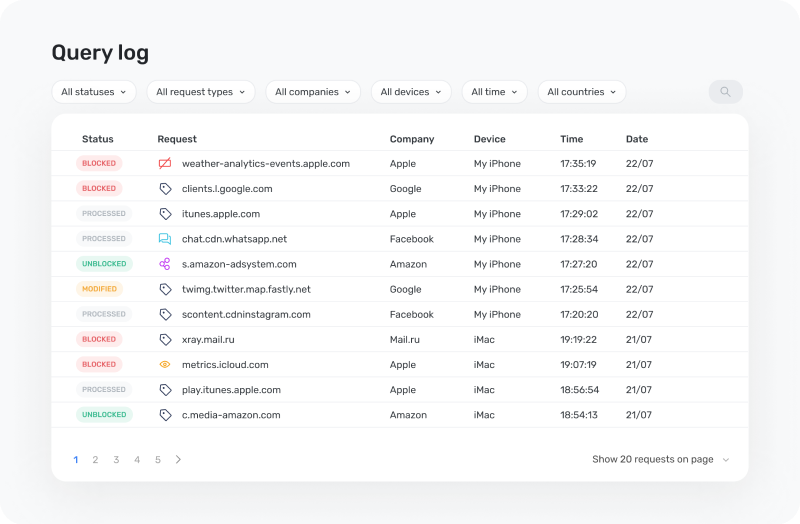Open the All countries filter dropdown
The width and height of the screenshot is (800, 524).
point(582,92)
